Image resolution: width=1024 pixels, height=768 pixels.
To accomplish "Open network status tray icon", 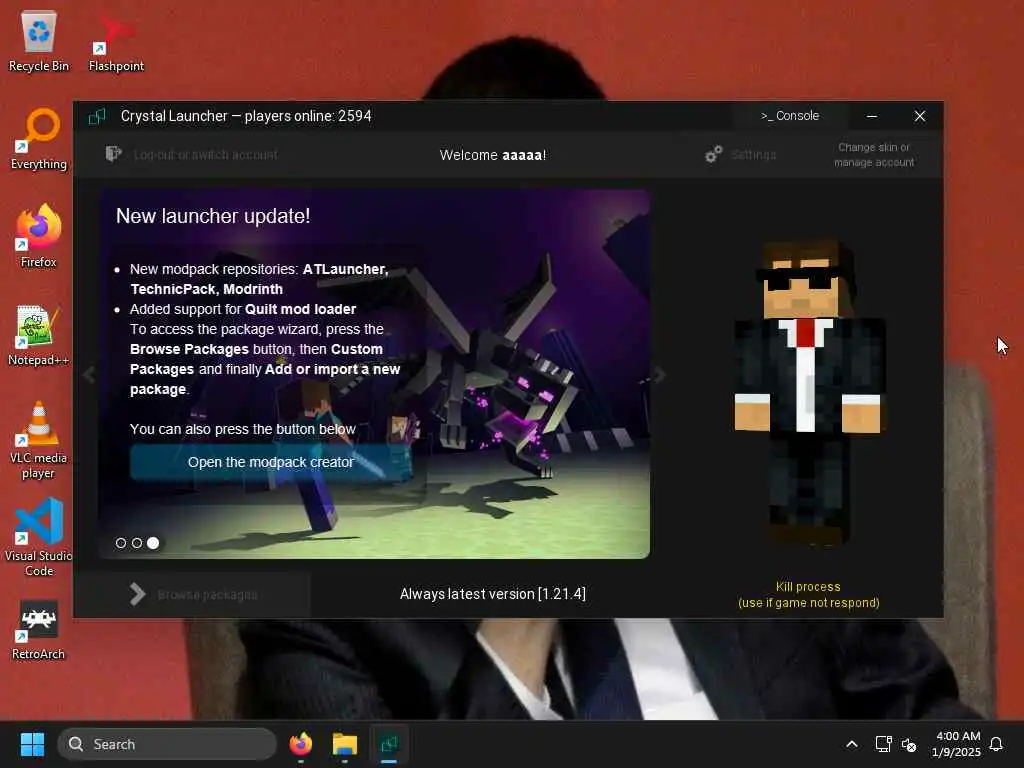I will point(883,744).
